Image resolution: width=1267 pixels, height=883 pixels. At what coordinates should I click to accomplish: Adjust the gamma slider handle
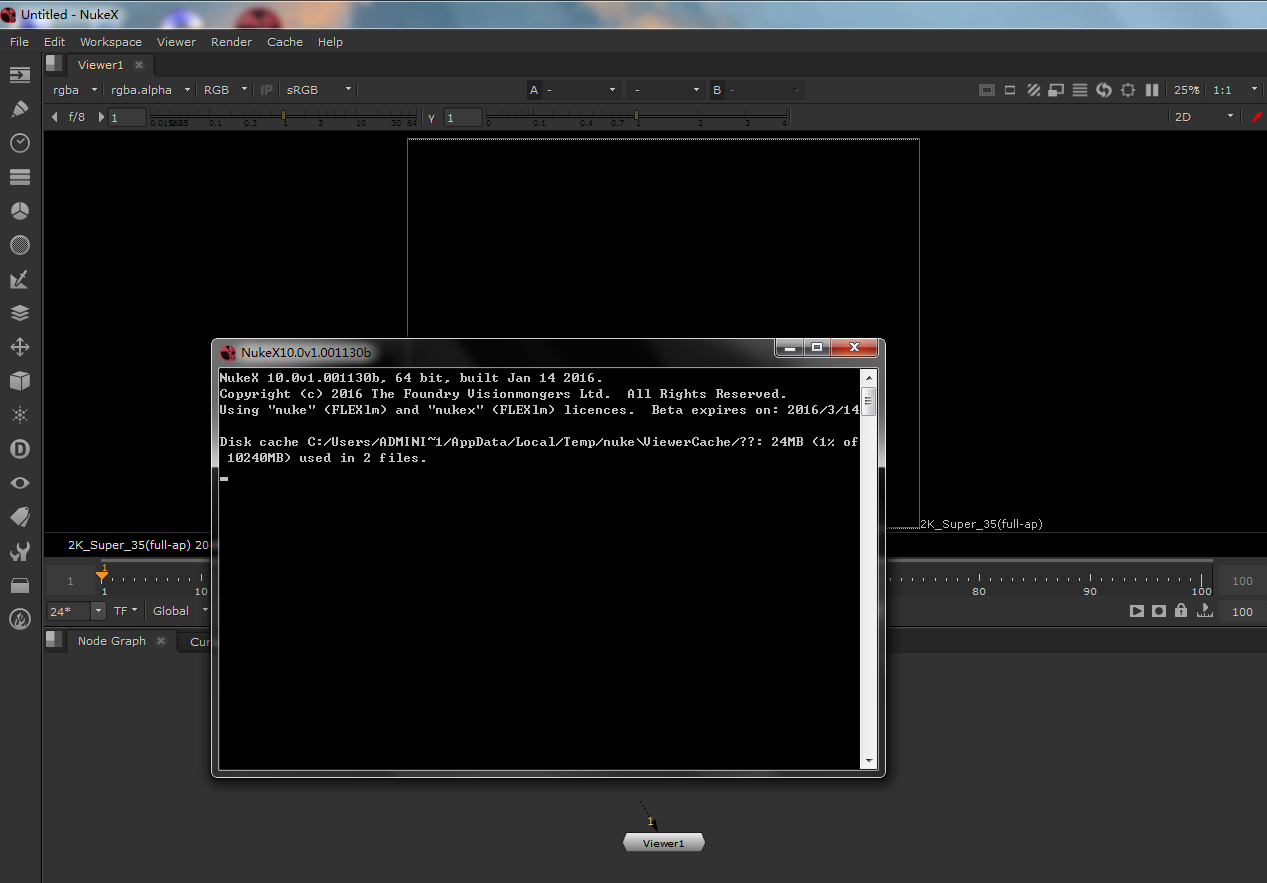click(637, 117)
